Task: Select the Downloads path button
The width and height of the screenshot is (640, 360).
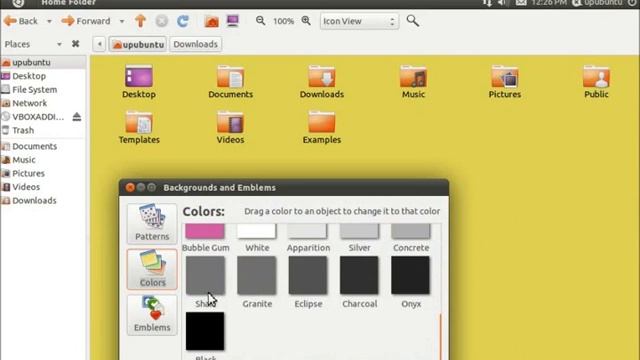Action: click(196, 44)
